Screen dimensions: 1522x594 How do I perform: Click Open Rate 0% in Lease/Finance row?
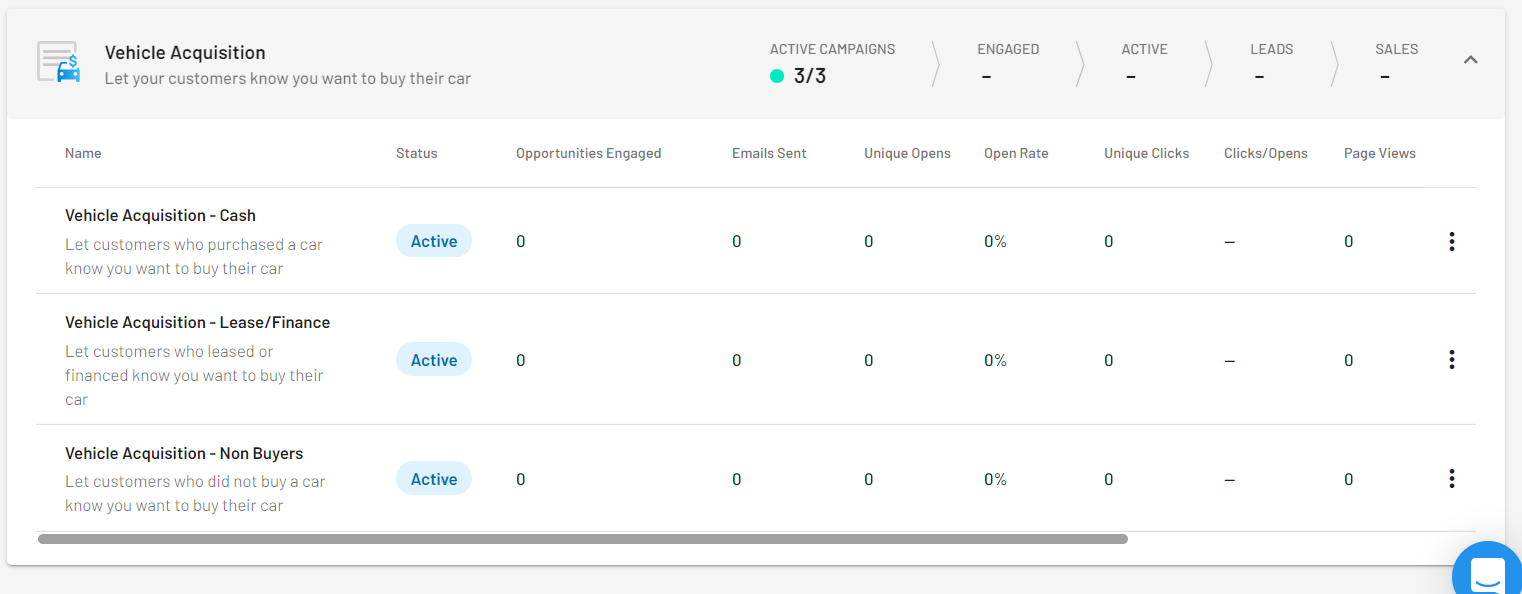coord(995,360)
